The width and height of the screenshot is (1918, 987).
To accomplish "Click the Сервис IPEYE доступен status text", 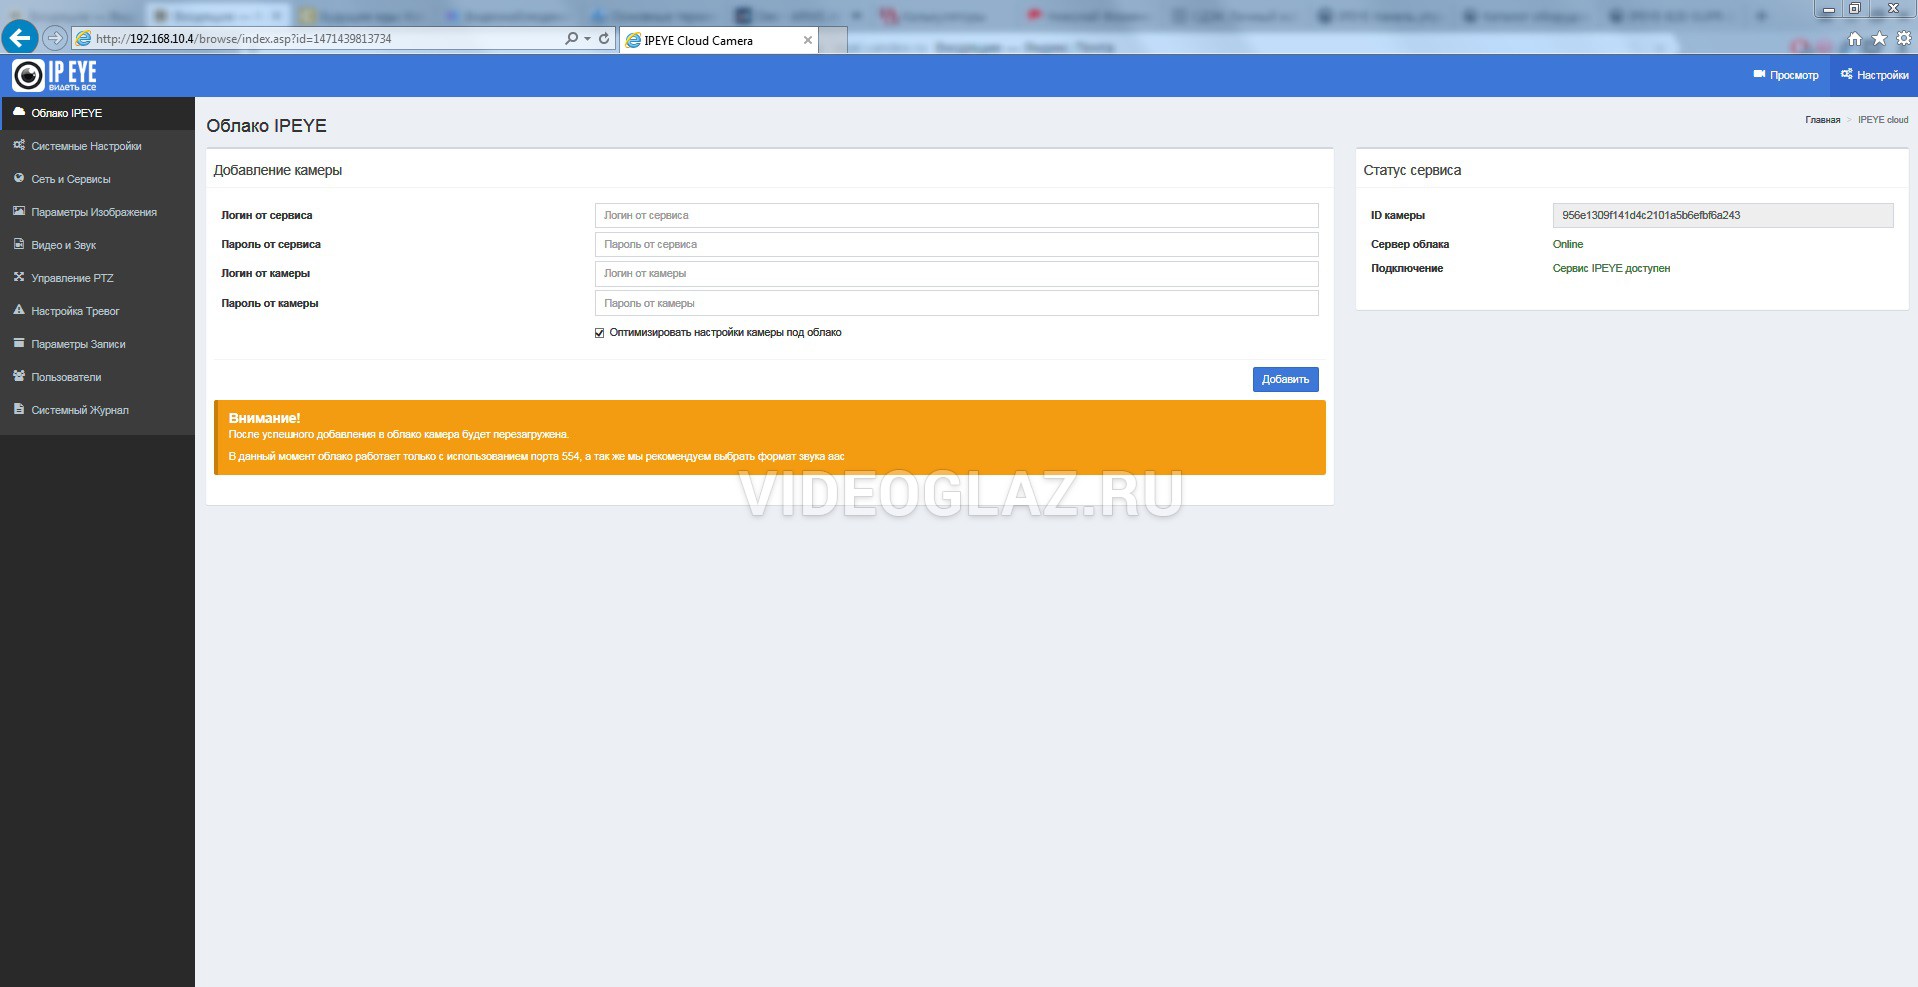I will pos(1611,268).
